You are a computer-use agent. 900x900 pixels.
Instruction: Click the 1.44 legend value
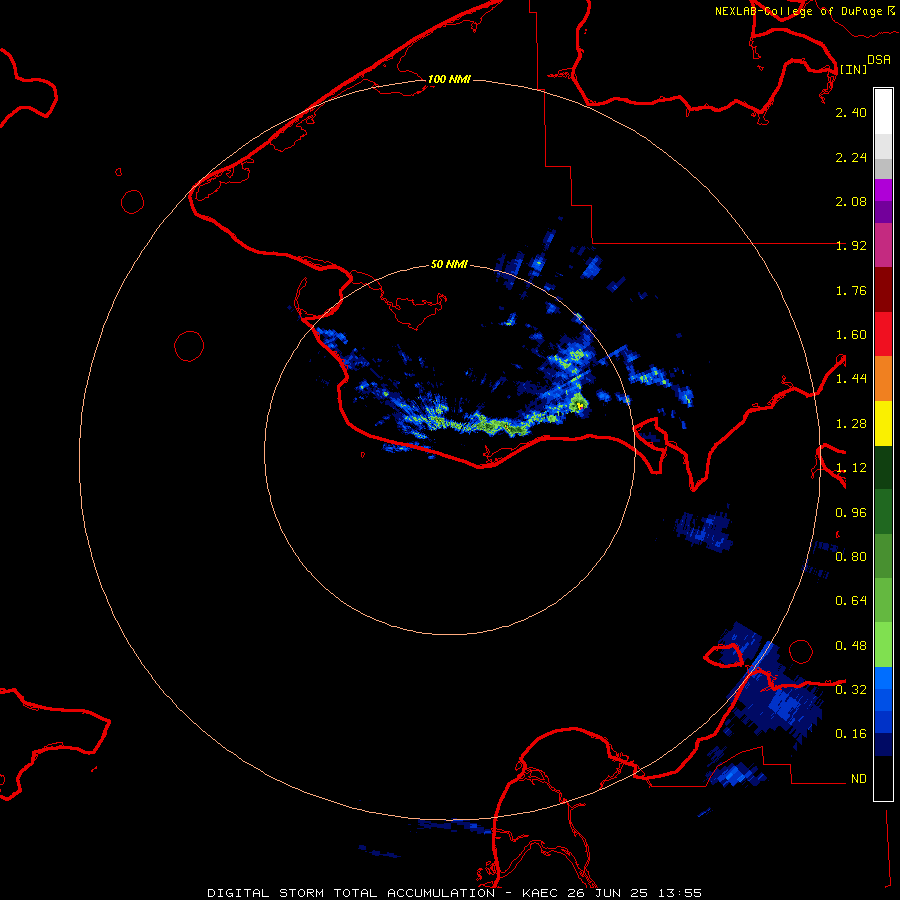coord(851,379)
